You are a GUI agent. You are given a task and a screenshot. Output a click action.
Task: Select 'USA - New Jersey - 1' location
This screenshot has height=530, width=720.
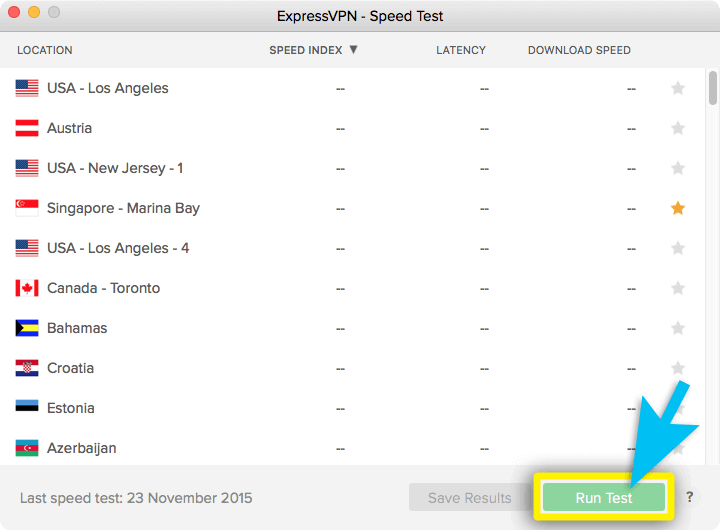click(115, 168)
